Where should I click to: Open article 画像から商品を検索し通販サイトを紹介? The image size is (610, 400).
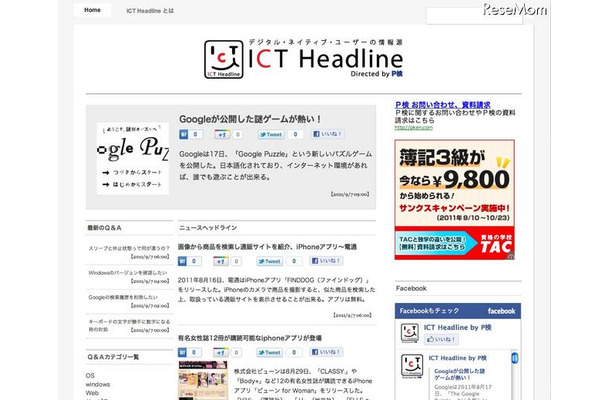267,247
